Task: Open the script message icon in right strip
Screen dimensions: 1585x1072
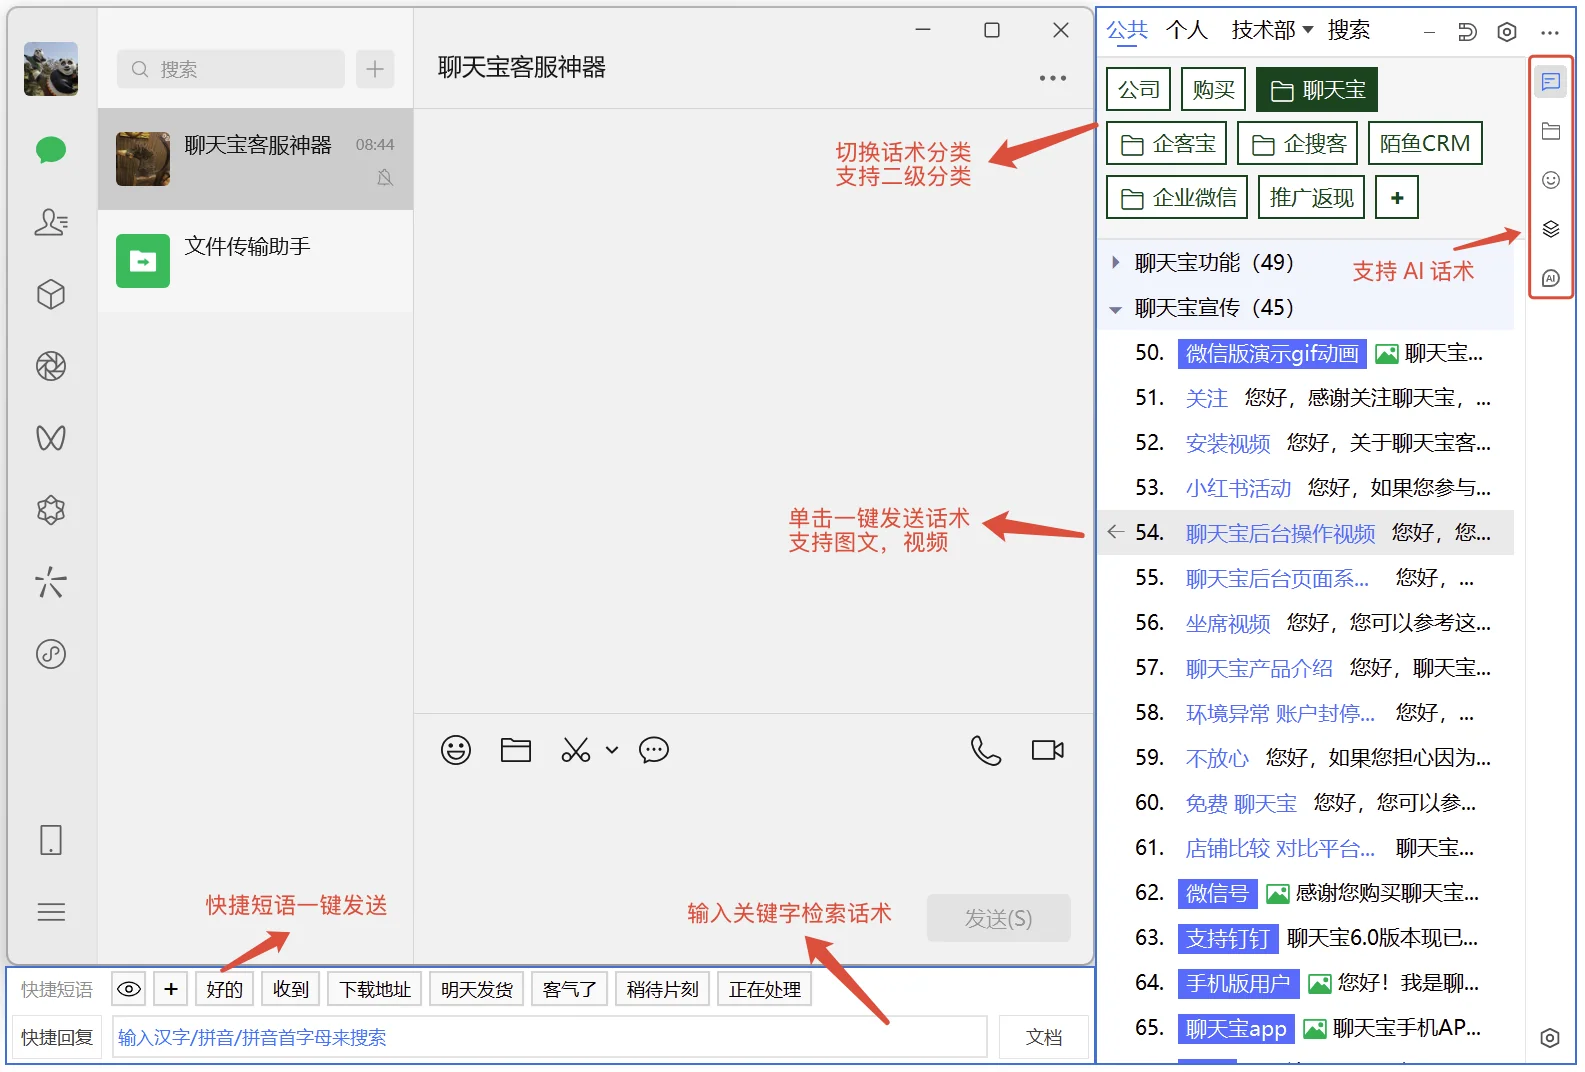Action: 1551,82
